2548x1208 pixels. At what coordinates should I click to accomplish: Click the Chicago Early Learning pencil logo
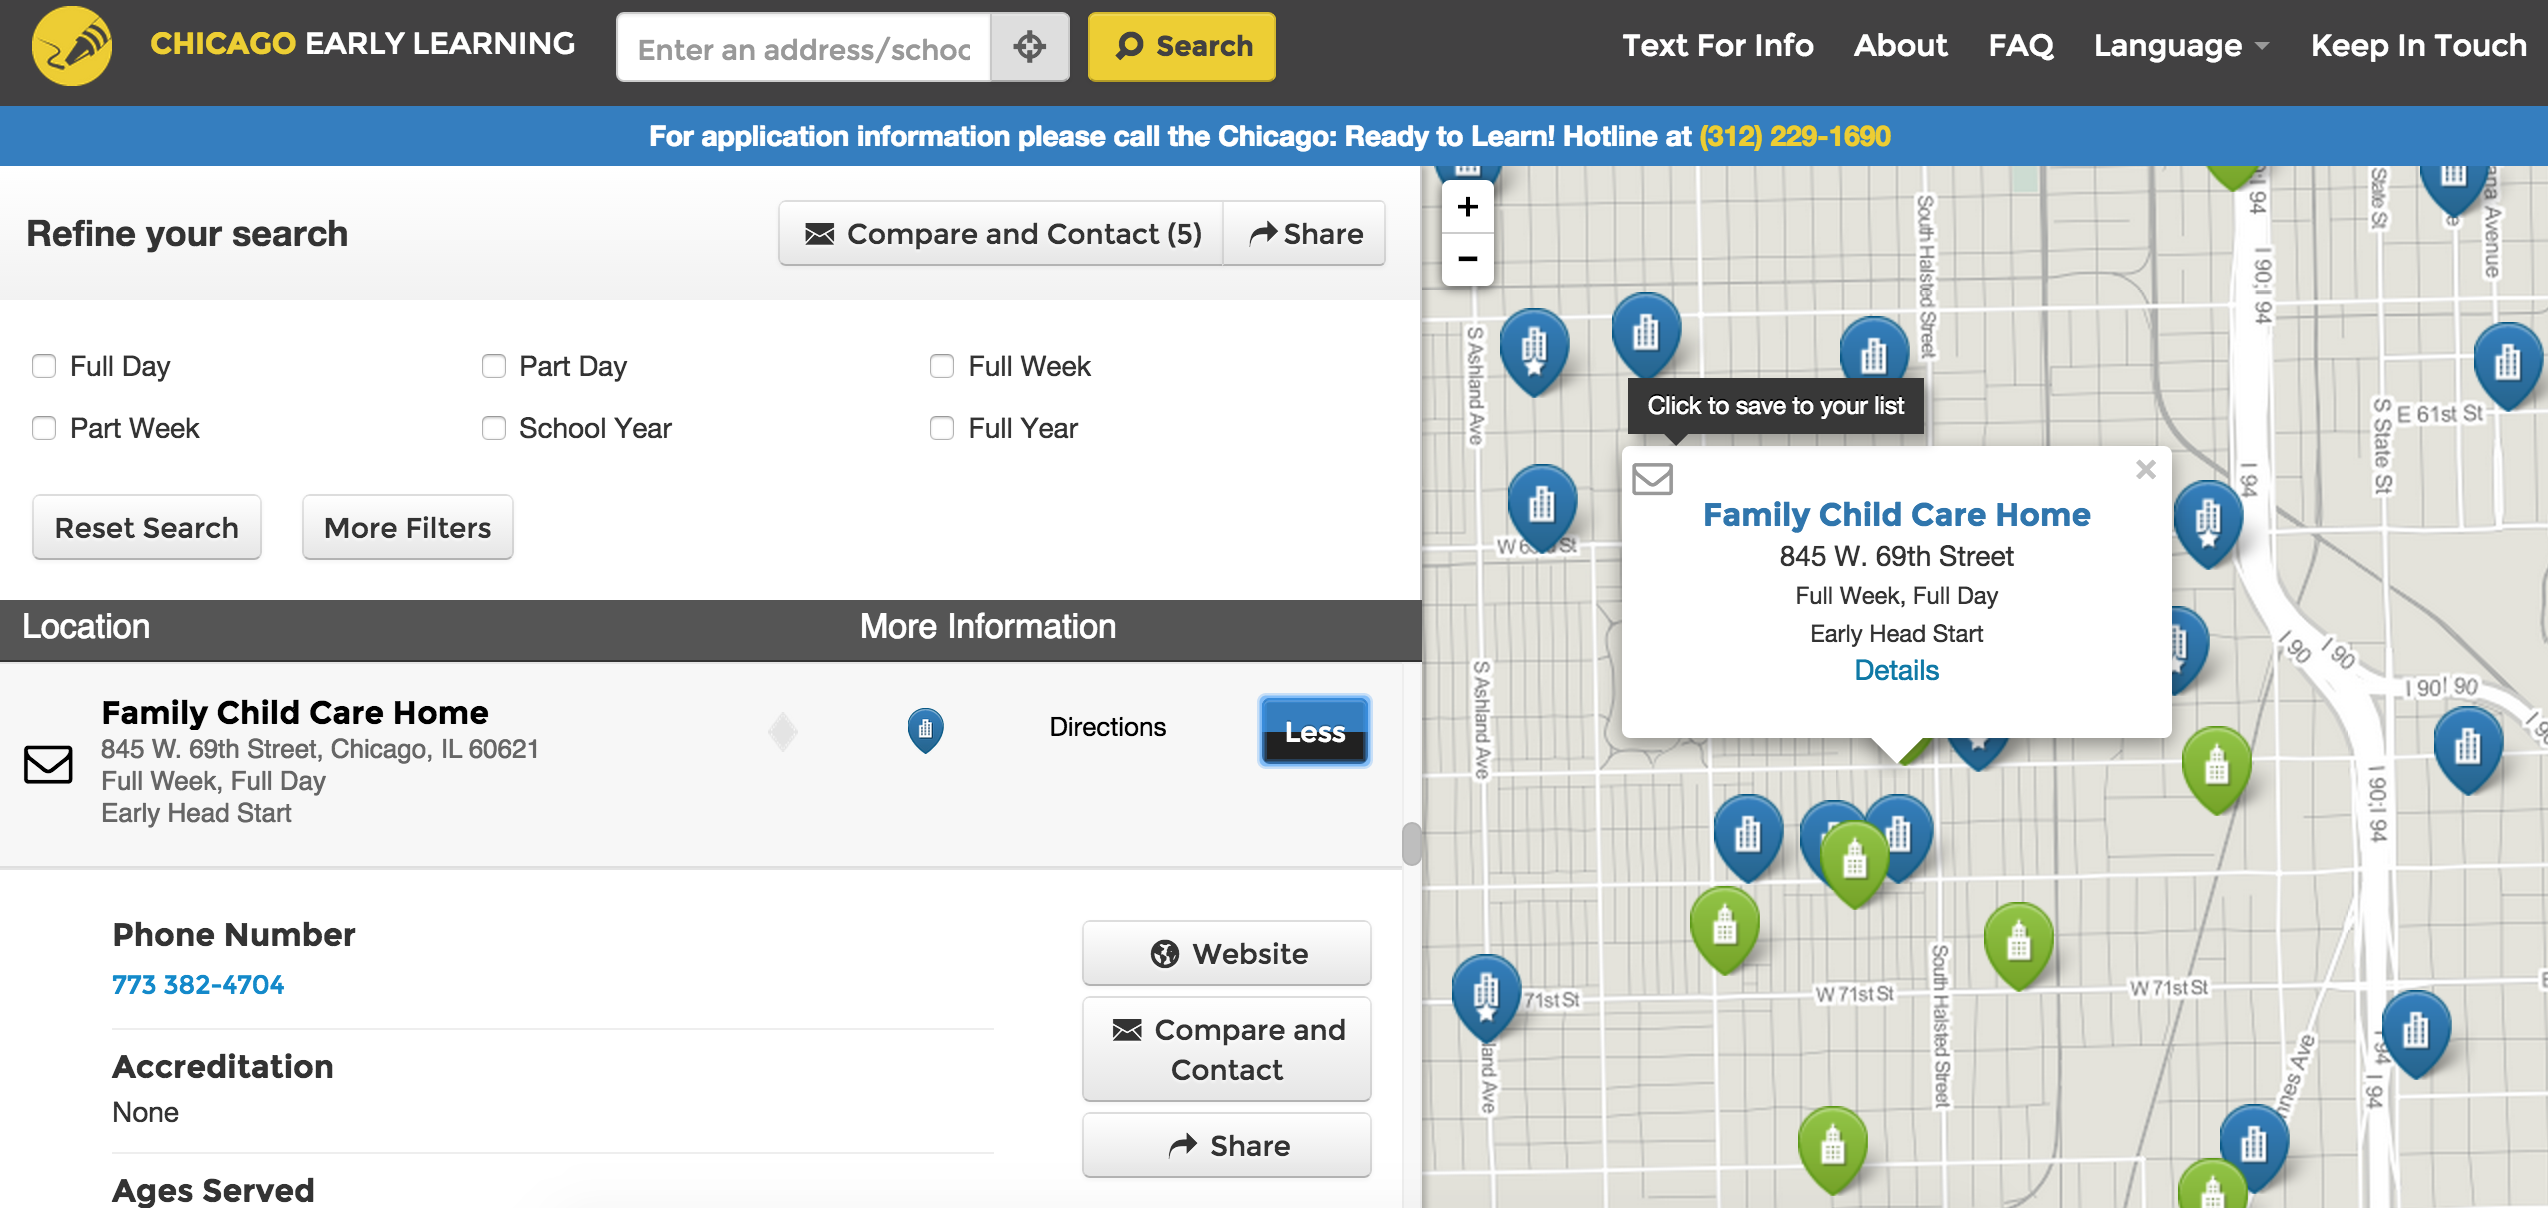71,46
